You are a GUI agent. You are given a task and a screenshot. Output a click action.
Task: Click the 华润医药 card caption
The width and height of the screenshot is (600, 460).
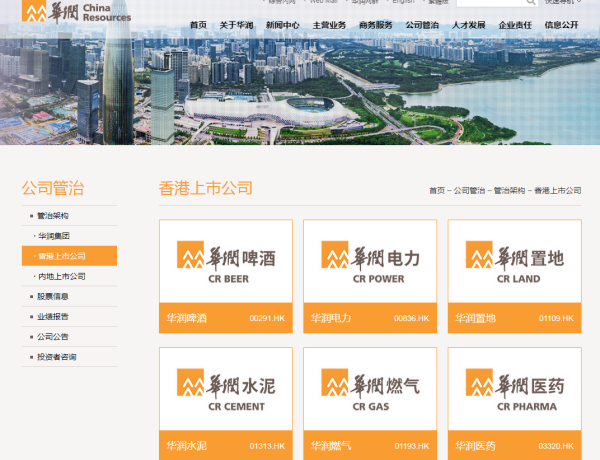point(475,446)
